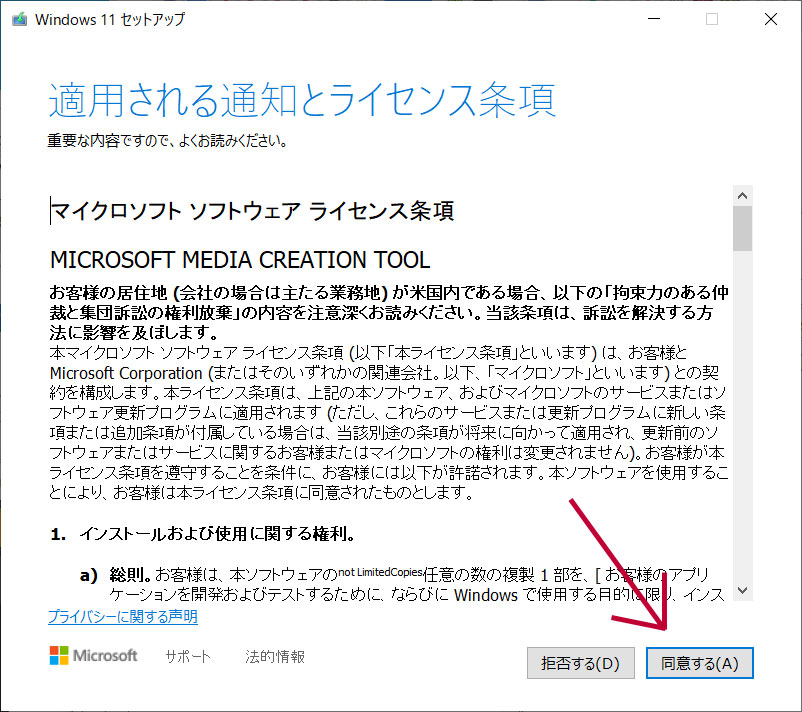Click the Windows 11 setup title bar icon
Screen dimensions: 802x712
tap(18, 19)
